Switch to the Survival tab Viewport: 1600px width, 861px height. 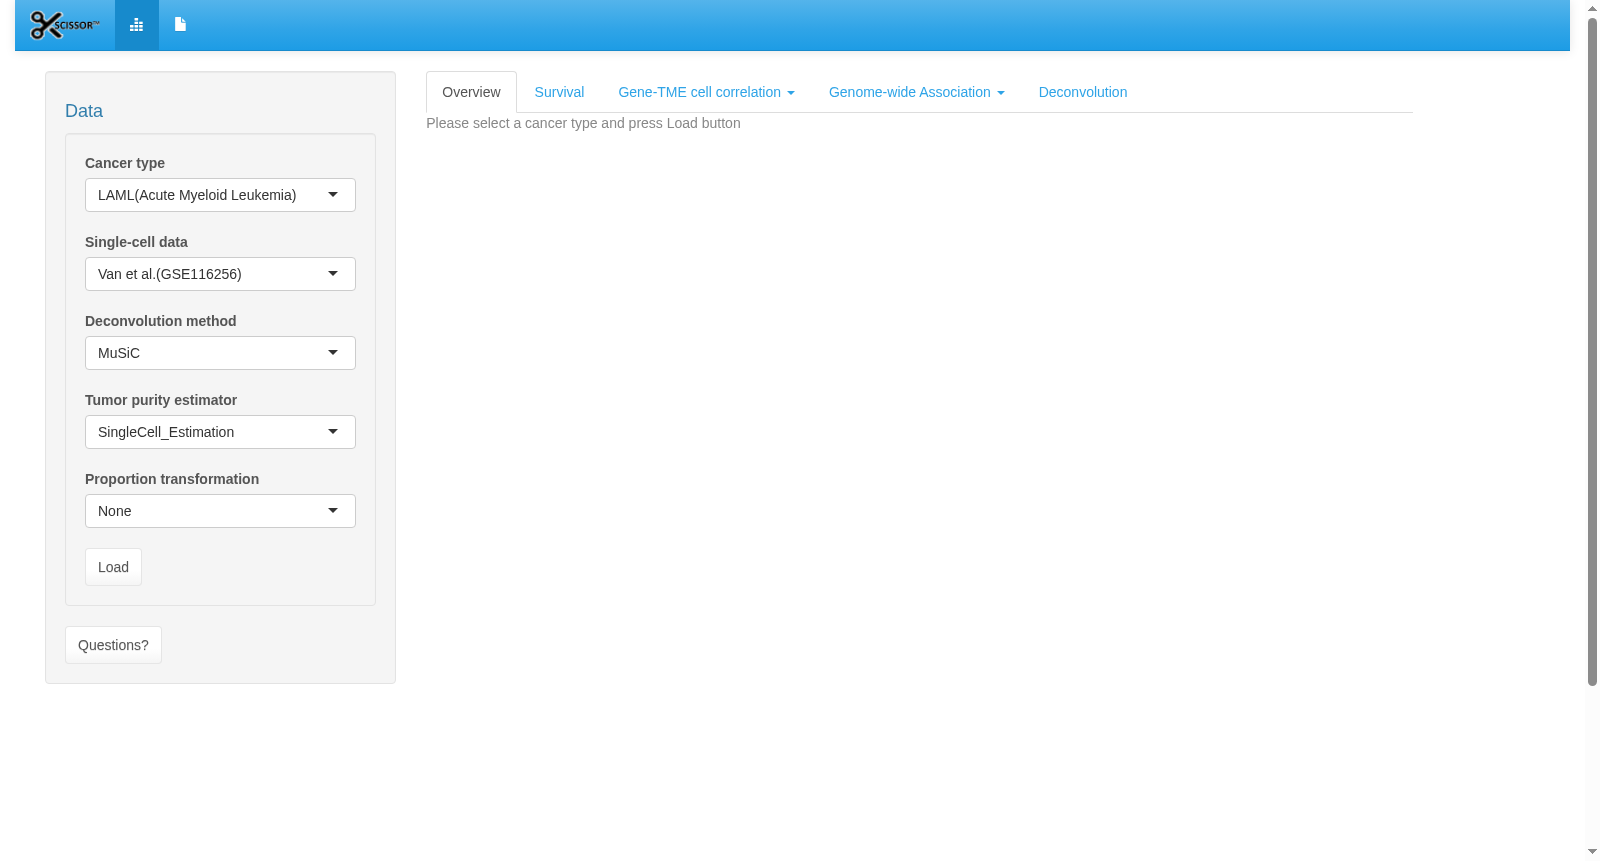click(x=559, y=92)
